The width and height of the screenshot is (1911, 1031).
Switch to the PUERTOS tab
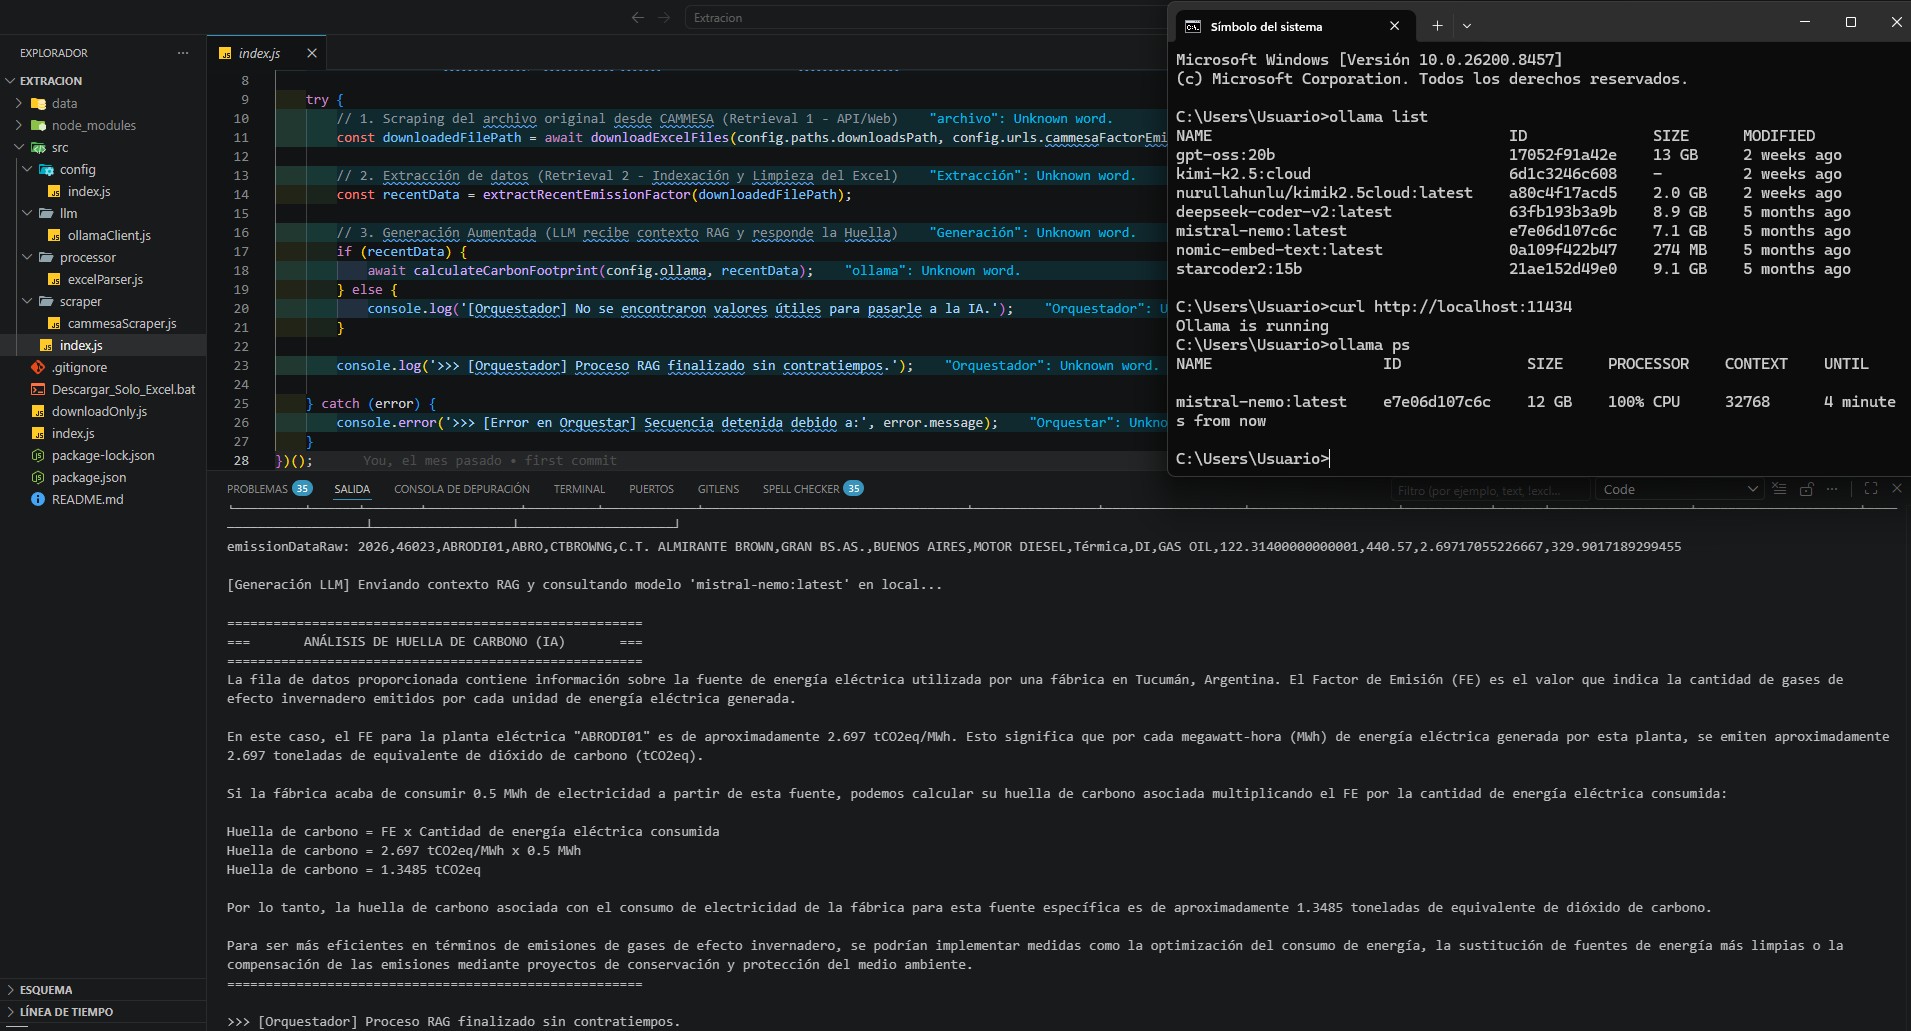pos(651,489)
